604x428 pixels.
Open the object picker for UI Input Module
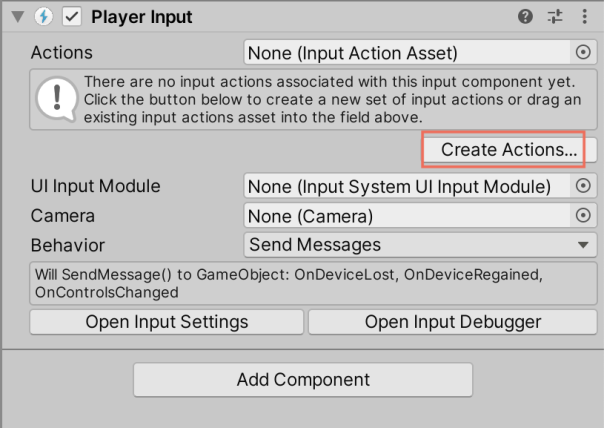coord(583,186)
